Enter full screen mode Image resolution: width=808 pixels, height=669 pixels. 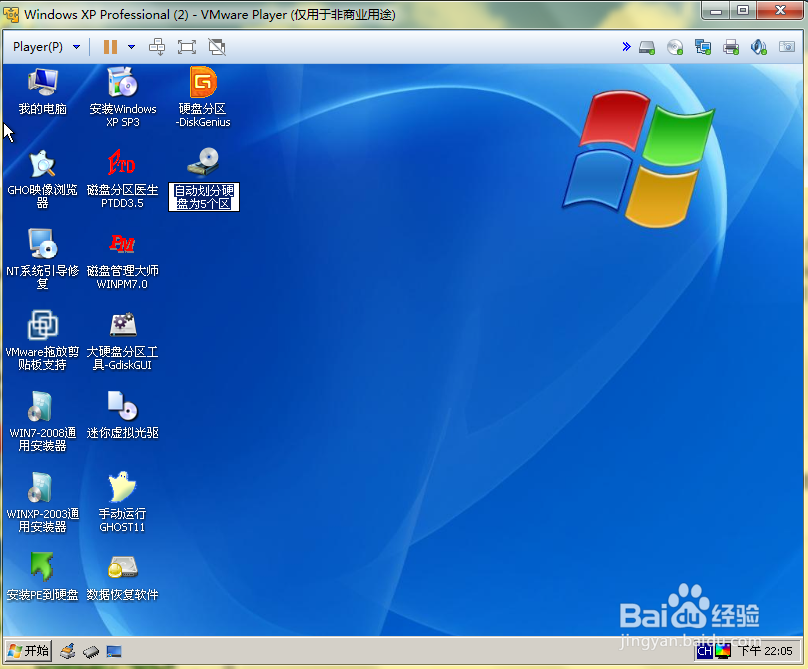[x=187, y=47]
